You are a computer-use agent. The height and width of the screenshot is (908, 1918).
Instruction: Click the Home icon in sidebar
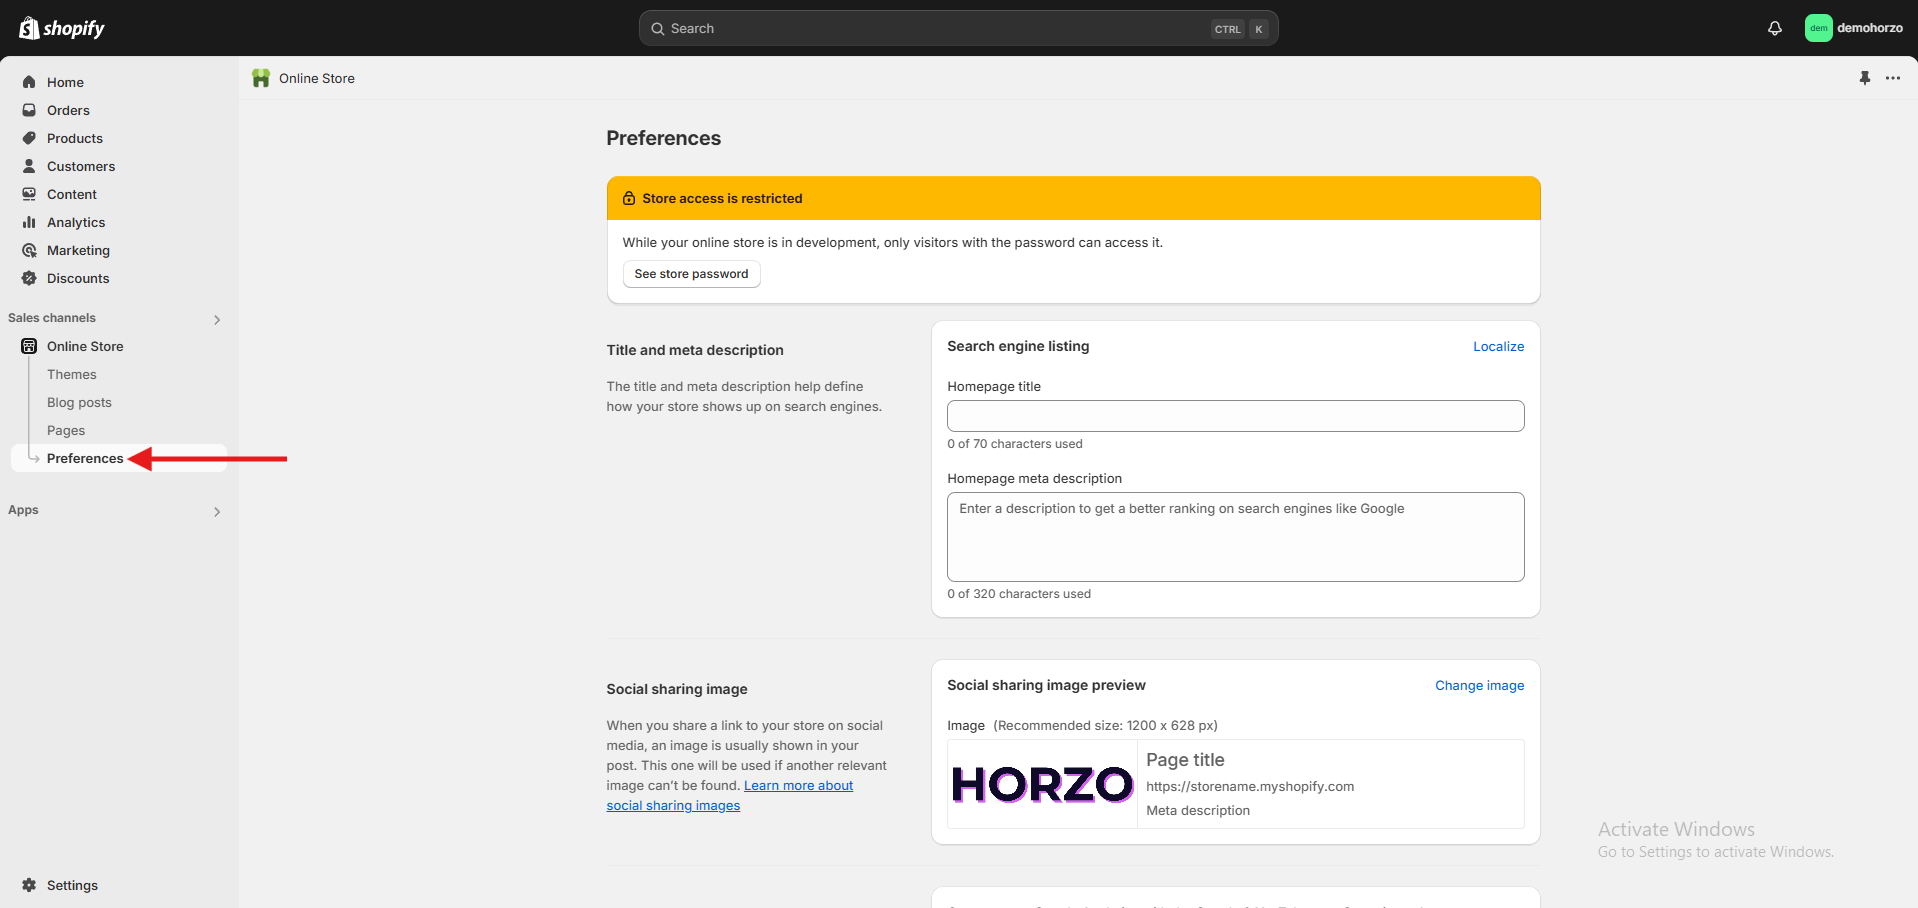click(x=29, y=82)
